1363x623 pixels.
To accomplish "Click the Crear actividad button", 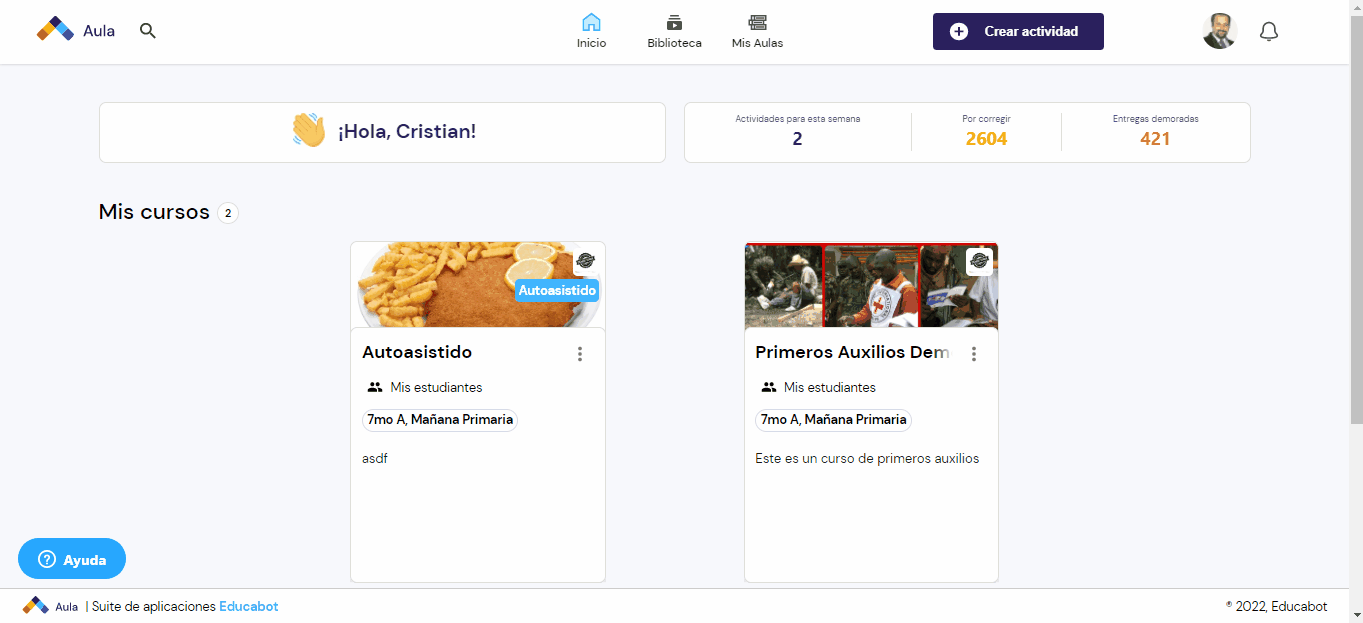I will click(1018, 31).
